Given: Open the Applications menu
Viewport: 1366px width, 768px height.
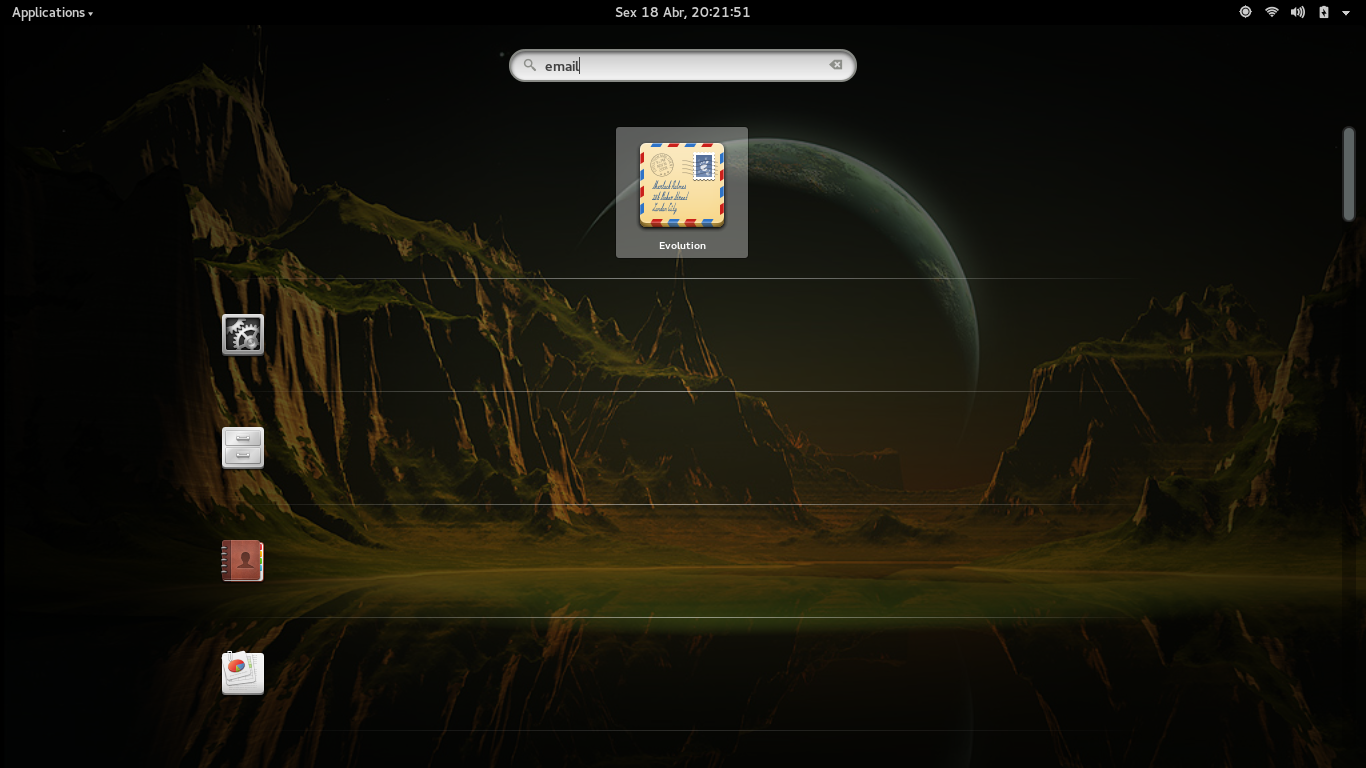Looking at the screenshot, I should pyautogui.click(x=52, y=12).
